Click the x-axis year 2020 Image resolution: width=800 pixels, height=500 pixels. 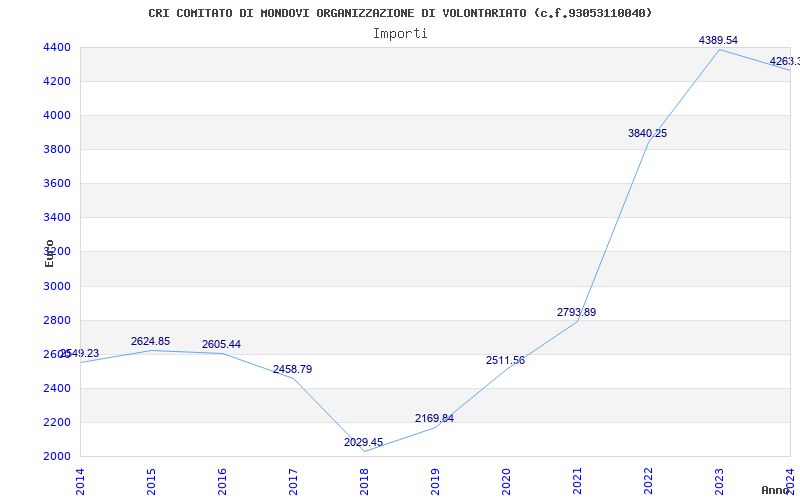pyautogui.click(x=506, y=482)
